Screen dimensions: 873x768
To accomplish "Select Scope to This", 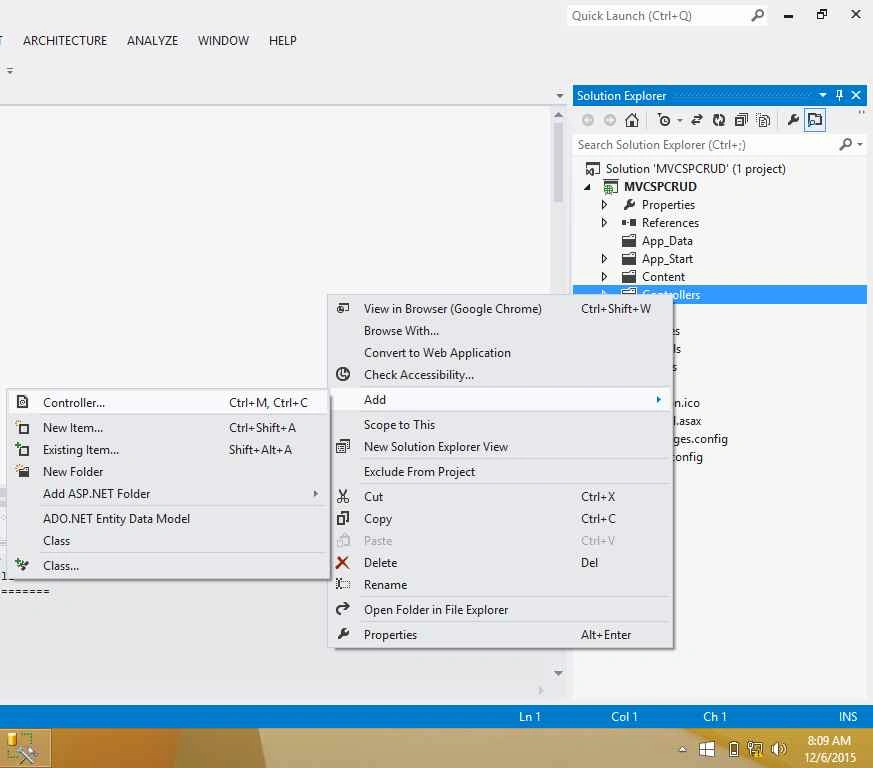I will (501, 424).
